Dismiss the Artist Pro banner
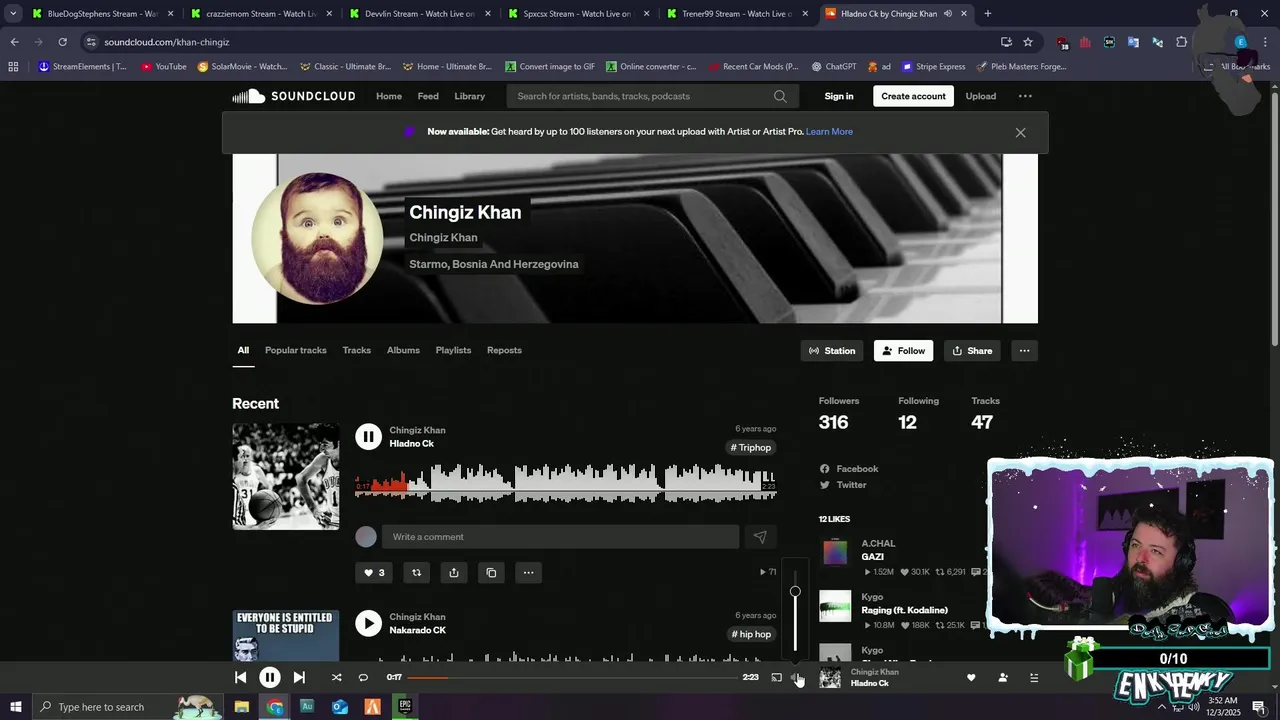Image resolution: width=1280 pixels, height=720 pixels. click(x=1020, y=132)
